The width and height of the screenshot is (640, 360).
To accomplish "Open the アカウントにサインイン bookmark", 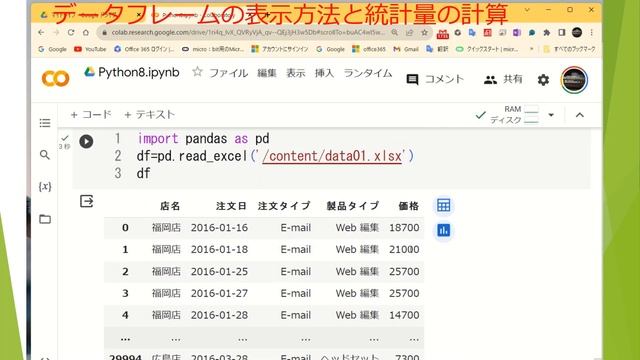I will [x=280, y=49].
